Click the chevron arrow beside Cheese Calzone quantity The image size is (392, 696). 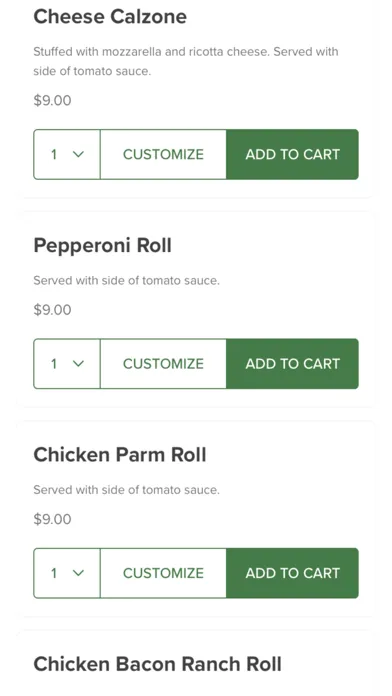pos(78,154)
